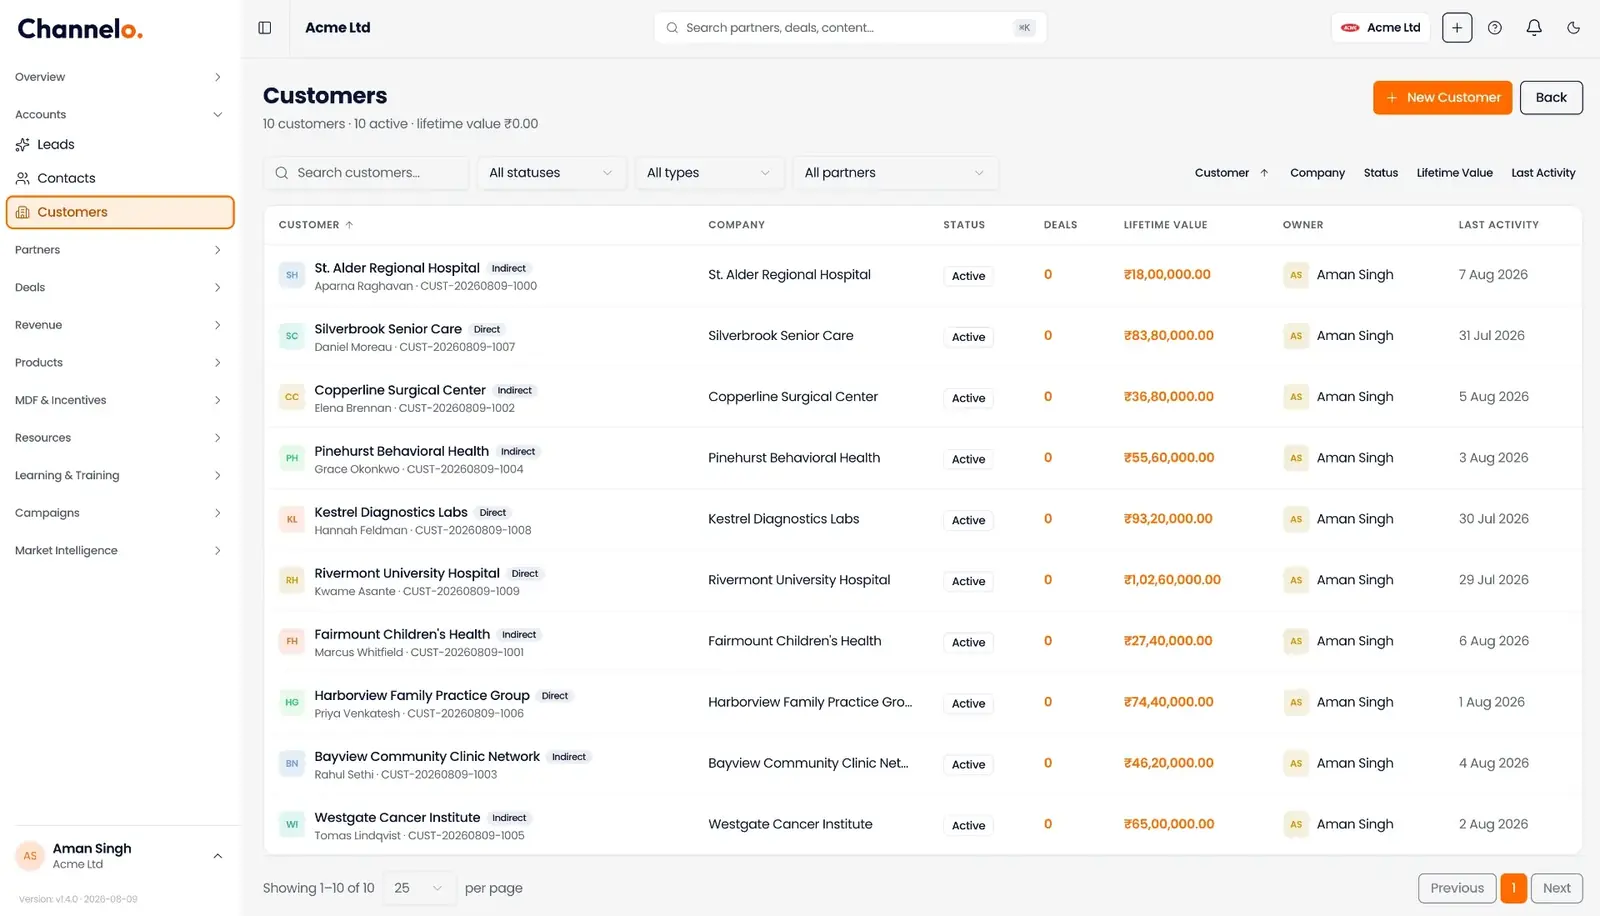Open Kestrel Diagnostics Labs customer name

pos(391,512)
